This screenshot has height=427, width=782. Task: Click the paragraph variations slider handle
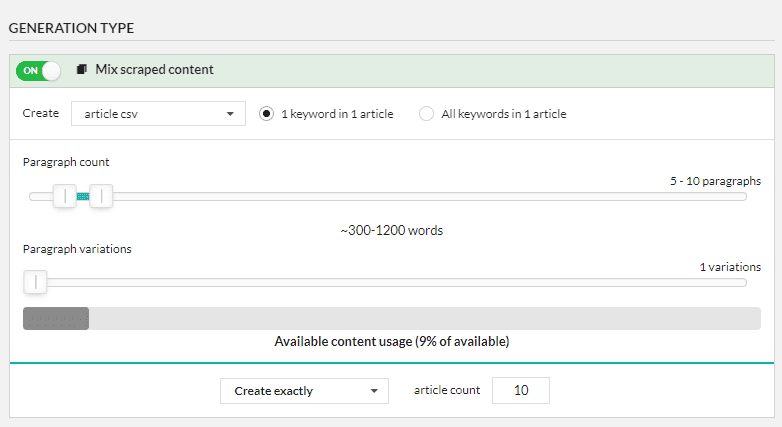pyautogui.click(x=35, y=282)
